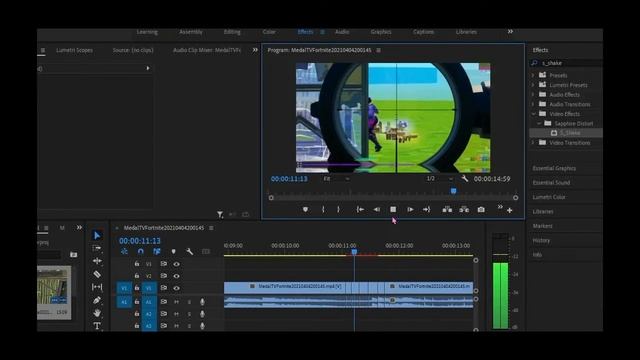This screenshot has height=360, width=640.
Task: Open the sequence tab panel menu
Action: [211, 228]
